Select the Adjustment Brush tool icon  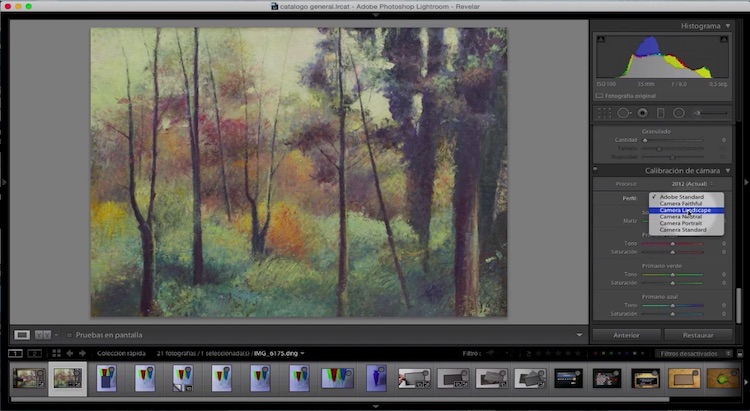click(711, 113)
